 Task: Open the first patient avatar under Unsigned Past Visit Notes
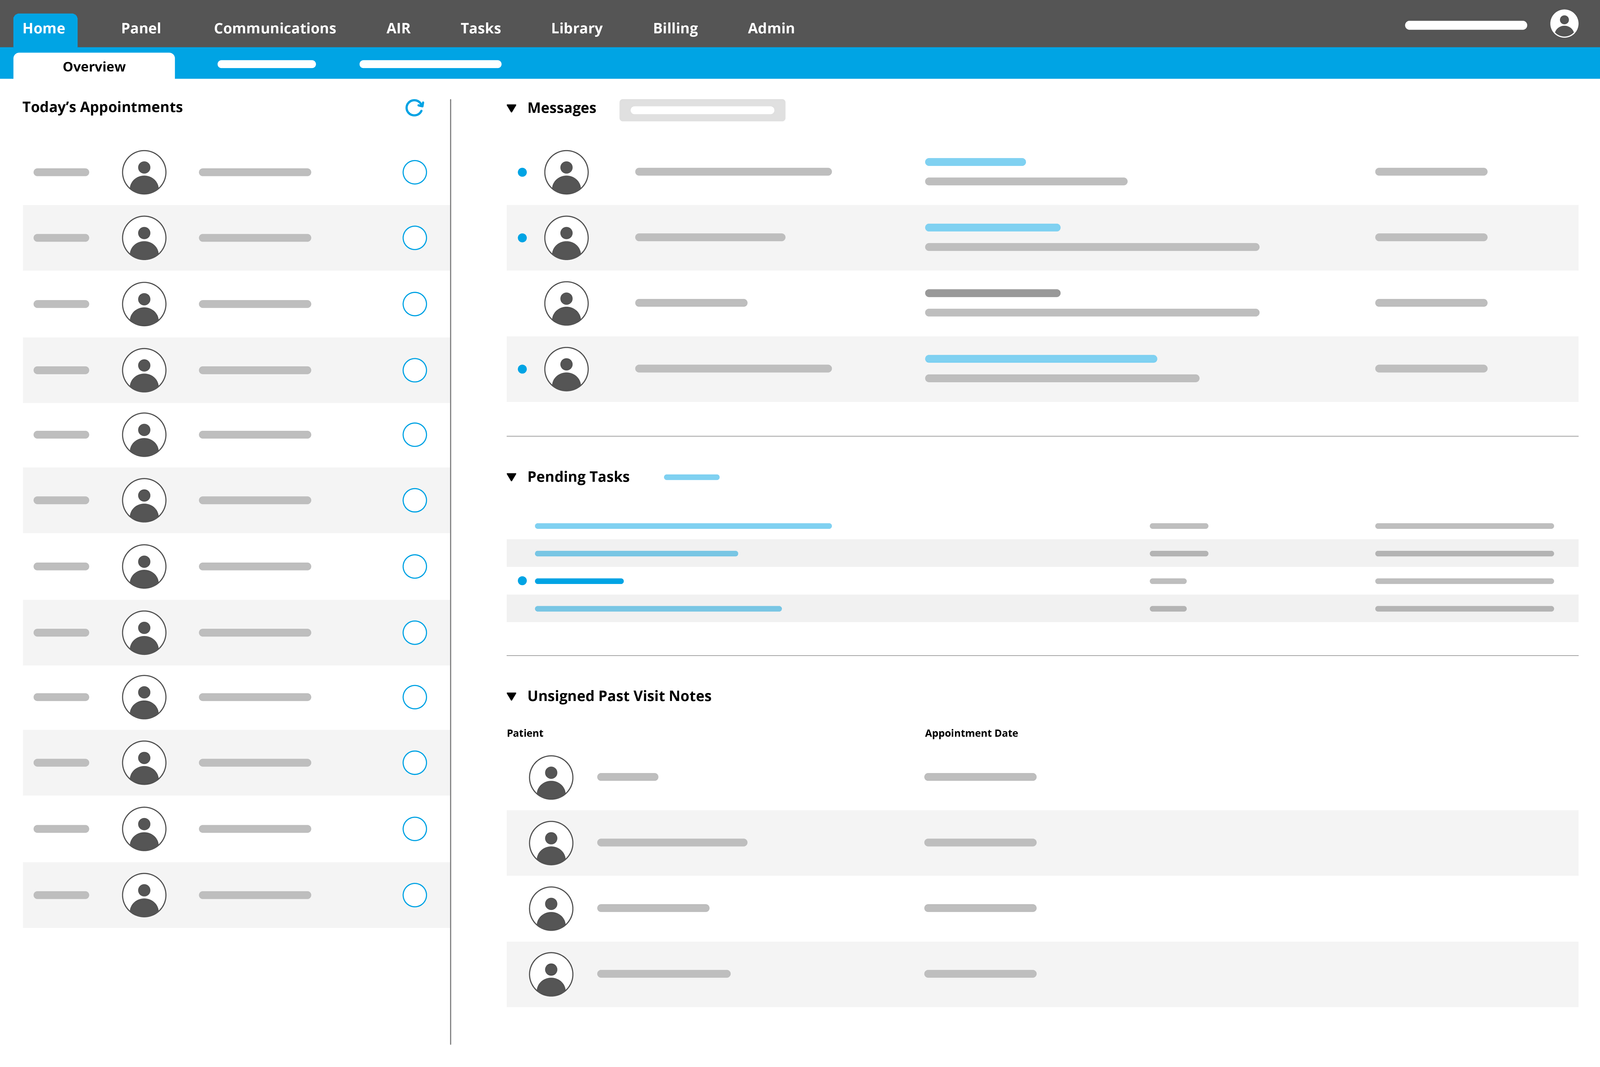tap(550, 776)
